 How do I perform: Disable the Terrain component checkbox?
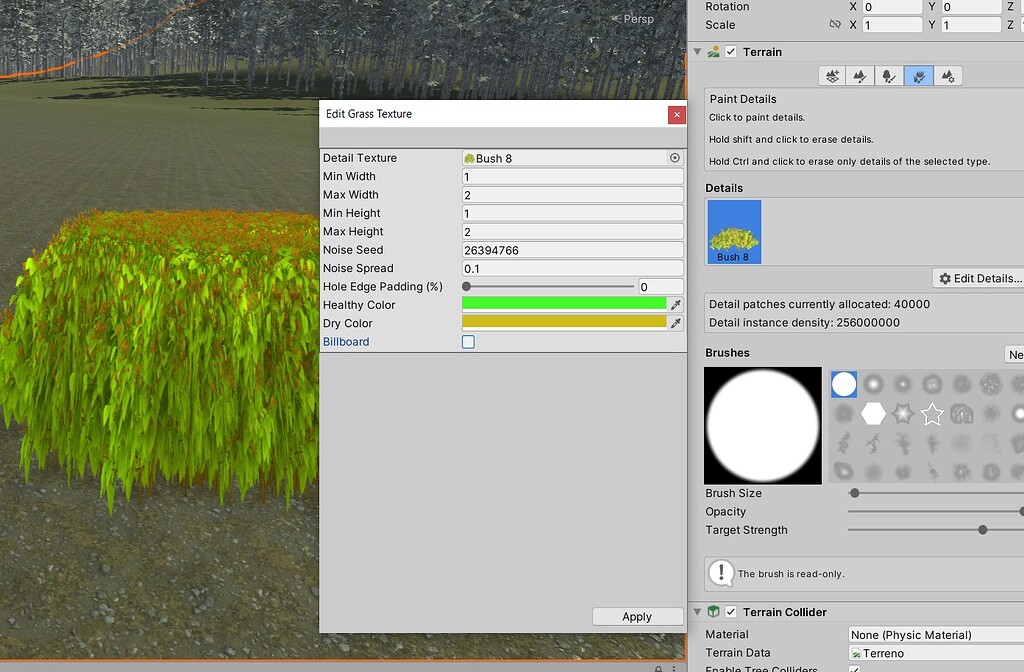point(729,51)
